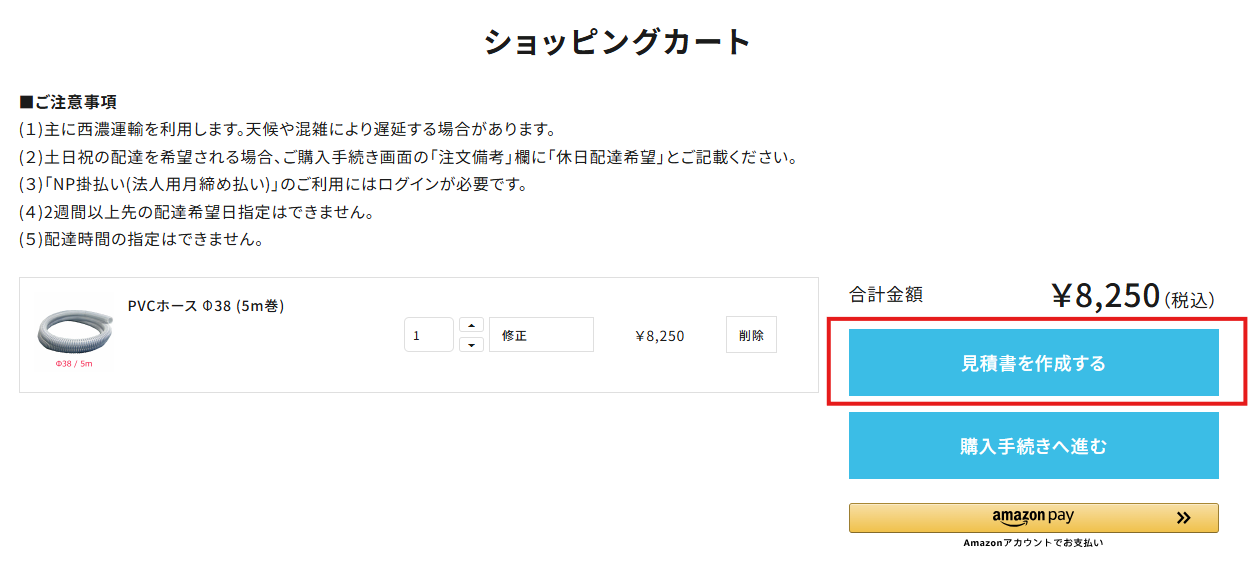Click the double chevron on Amazon Pay
This screenshot has height=571, width=1252.
pos(1184,518)
